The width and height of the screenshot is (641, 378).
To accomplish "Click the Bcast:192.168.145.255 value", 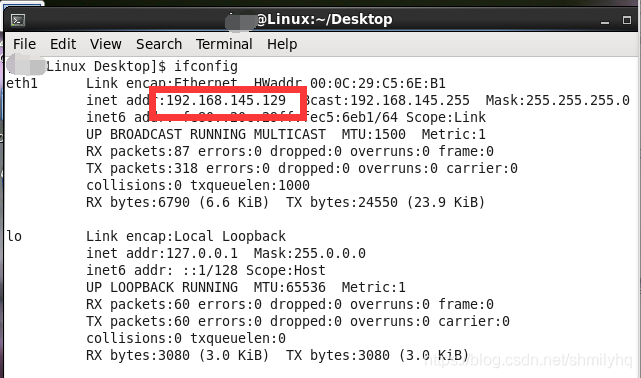I will (x=388, y=100).
